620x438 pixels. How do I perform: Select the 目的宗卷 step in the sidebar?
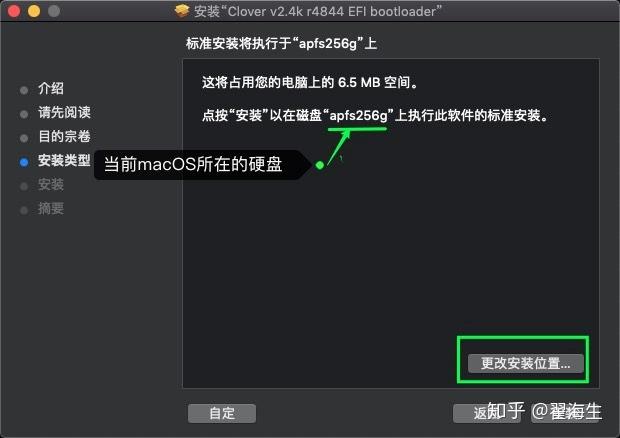[64, 136]
